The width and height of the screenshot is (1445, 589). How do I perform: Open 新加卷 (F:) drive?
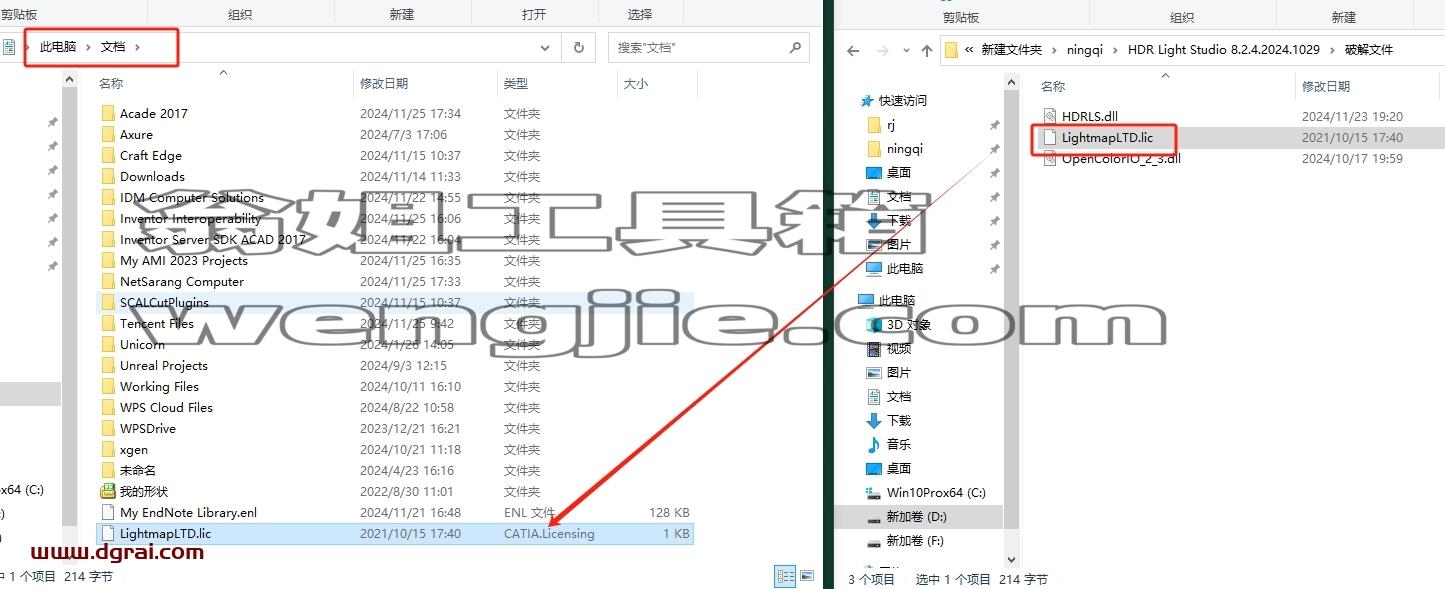[915, 541]
